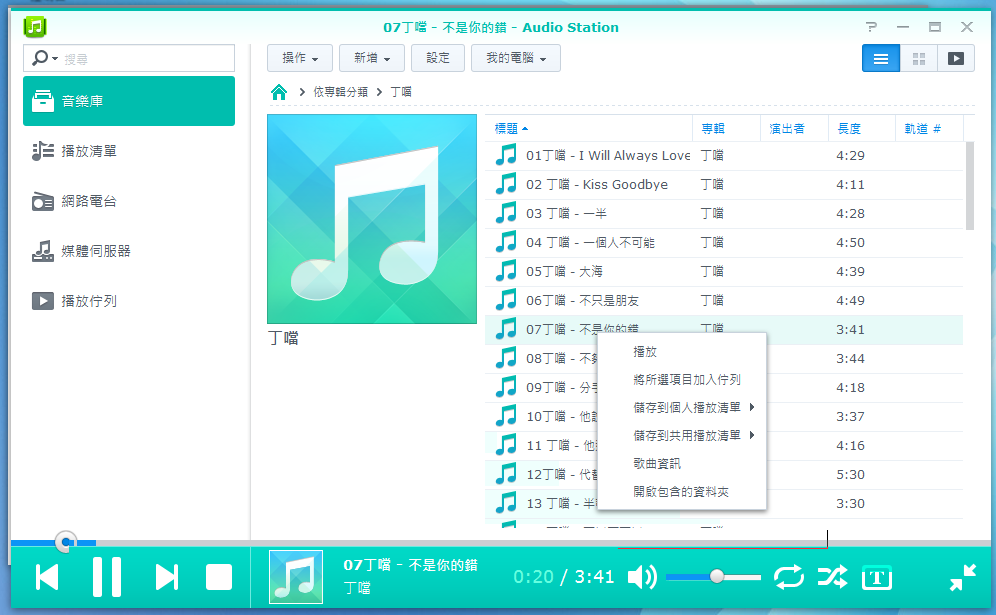The image size is (996, 615).
Task: Click the music note icon of song 10
Action: point(506,416)
